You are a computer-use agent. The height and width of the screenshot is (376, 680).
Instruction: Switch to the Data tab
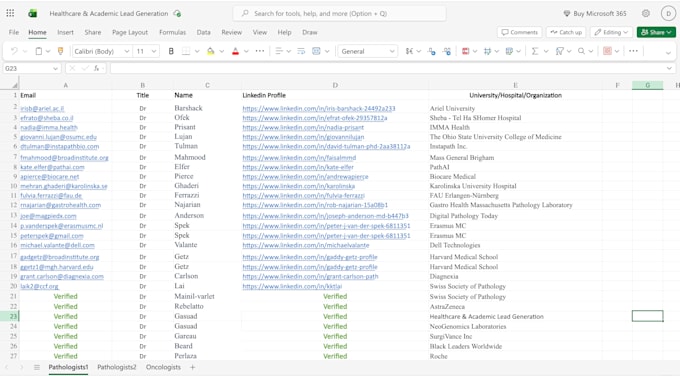click(203, 32)
